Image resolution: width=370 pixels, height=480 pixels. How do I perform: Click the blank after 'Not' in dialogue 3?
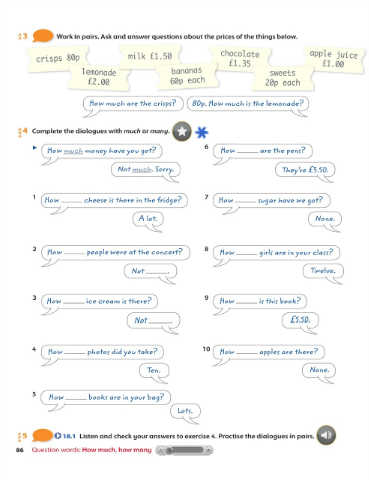160,321
